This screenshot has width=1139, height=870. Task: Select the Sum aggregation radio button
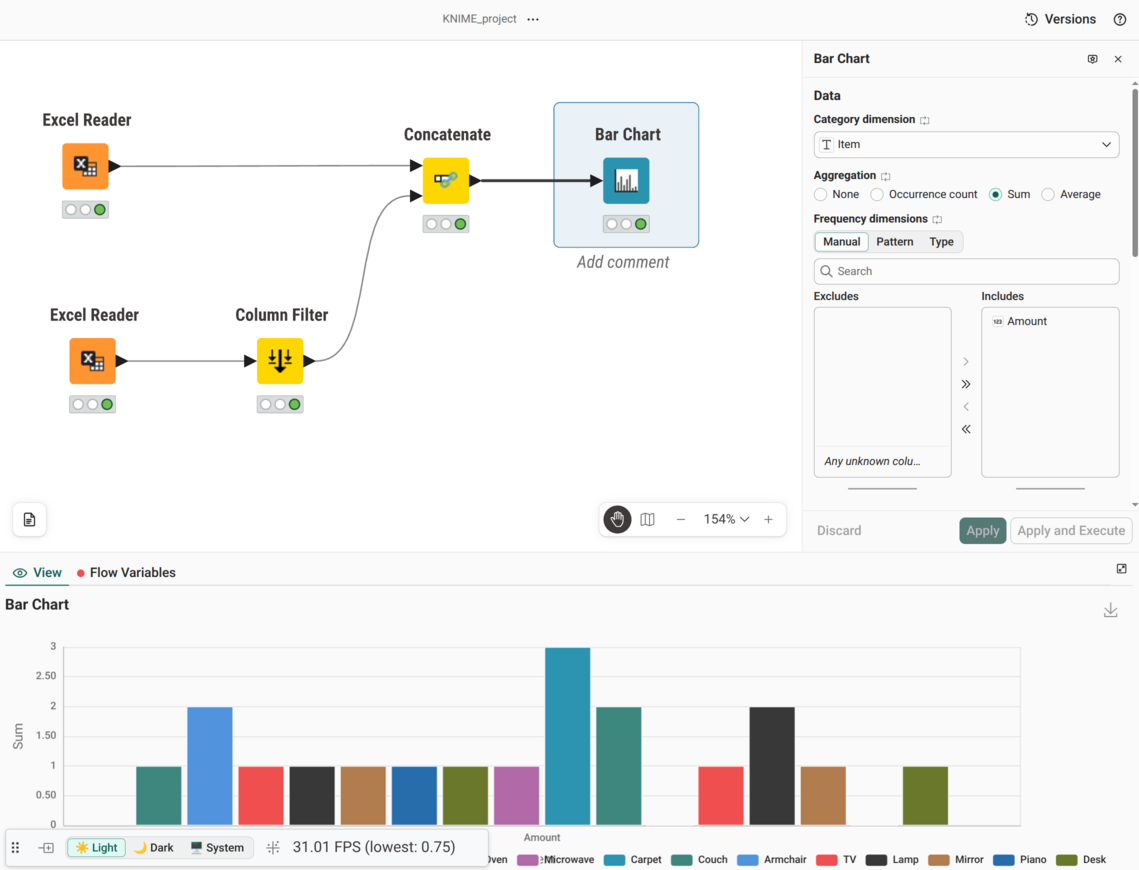(x=996, y=195)
